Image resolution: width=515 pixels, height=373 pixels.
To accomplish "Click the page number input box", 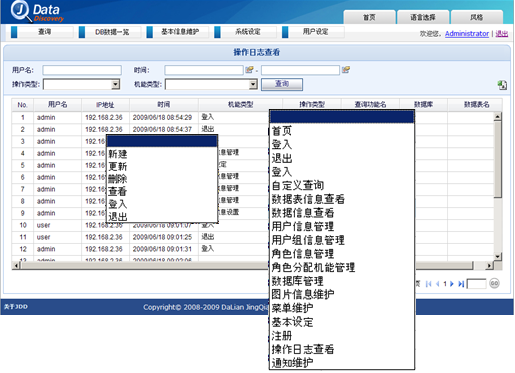I will pos(477,284).
